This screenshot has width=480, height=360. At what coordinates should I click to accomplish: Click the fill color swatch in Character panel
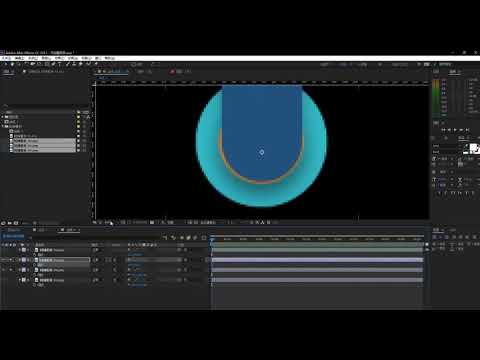(x=473, y=147)
